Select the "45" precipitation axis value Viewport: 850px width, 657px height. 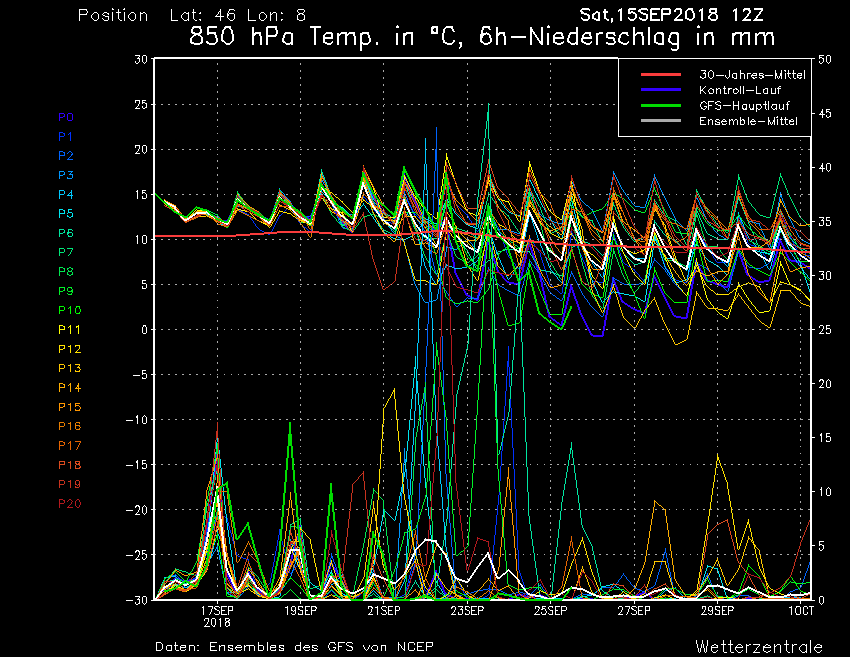point(825,113)
